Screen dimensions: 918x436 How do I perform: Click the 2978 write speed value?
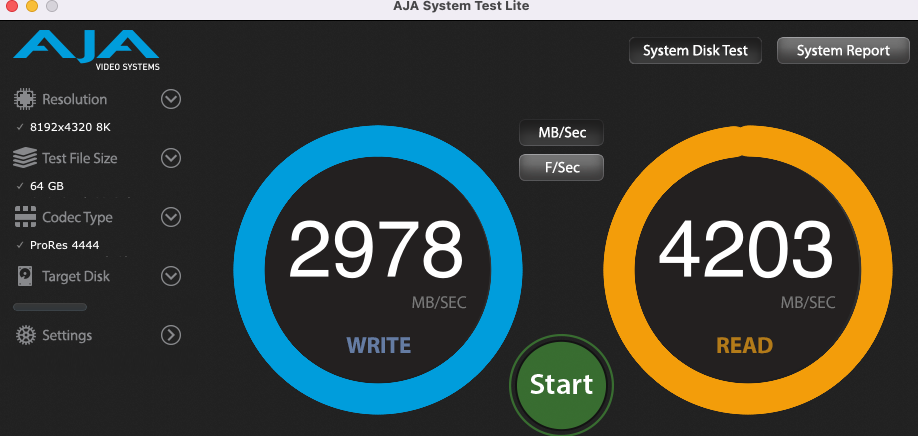click(376, 250)
